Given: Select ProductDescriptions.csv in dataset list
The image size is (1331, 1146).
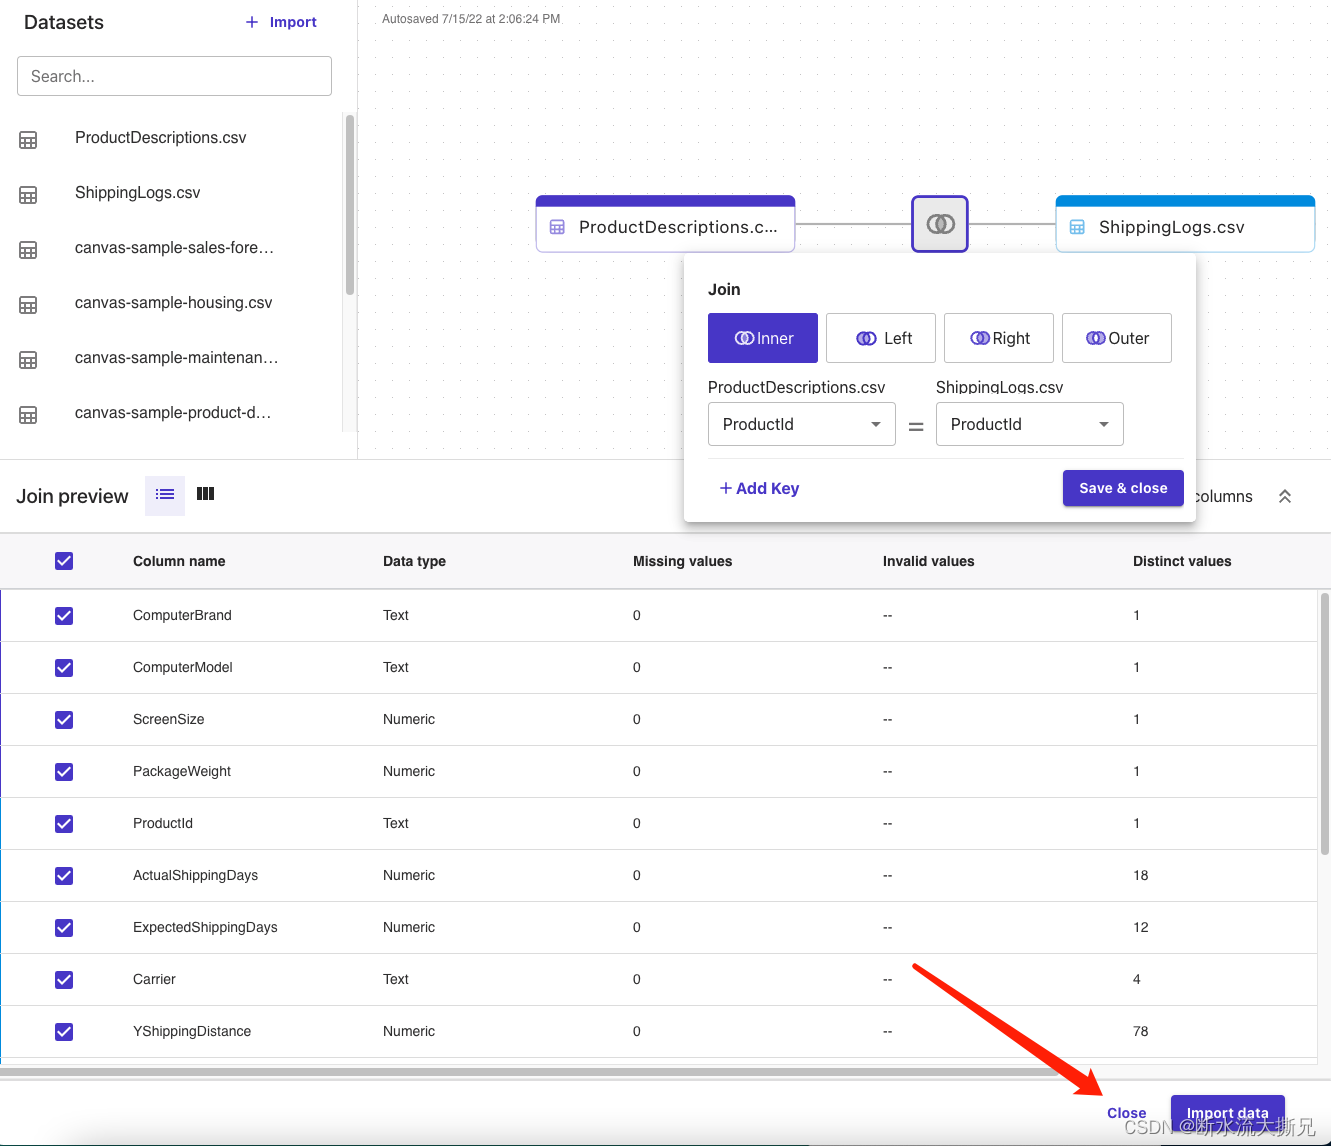Looking at the screenshot, I should point(160,138).
